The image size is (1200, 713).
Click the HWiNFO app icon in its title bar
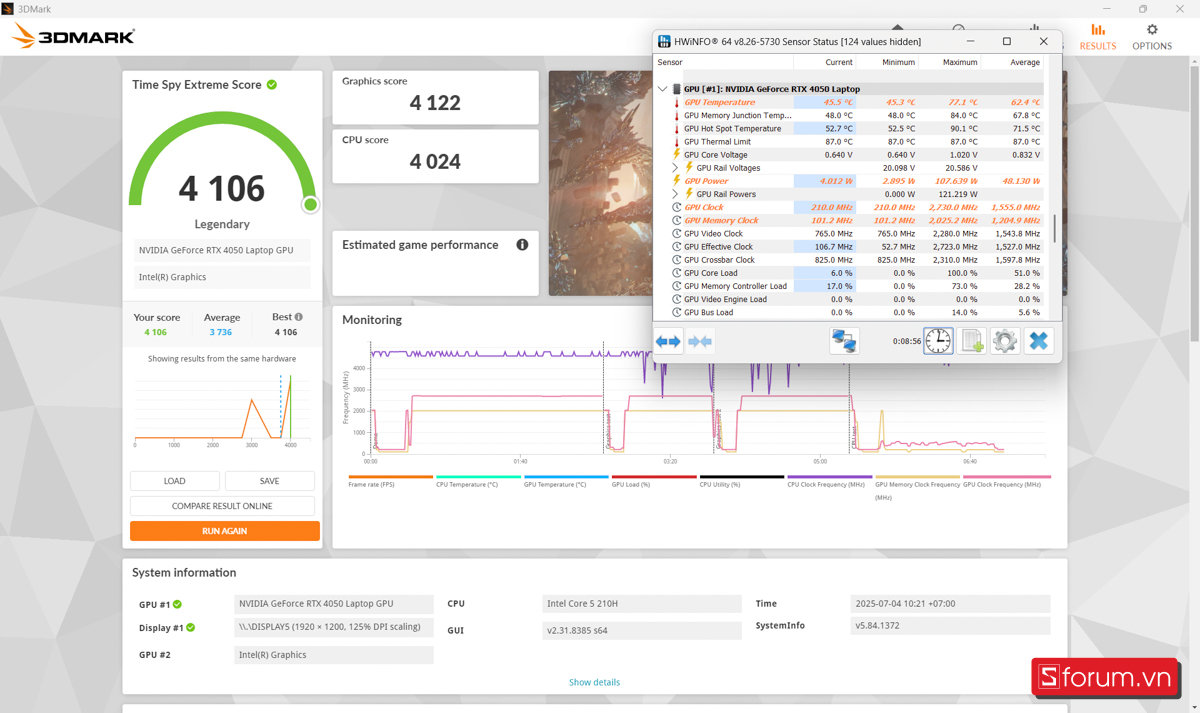point(664,41)
